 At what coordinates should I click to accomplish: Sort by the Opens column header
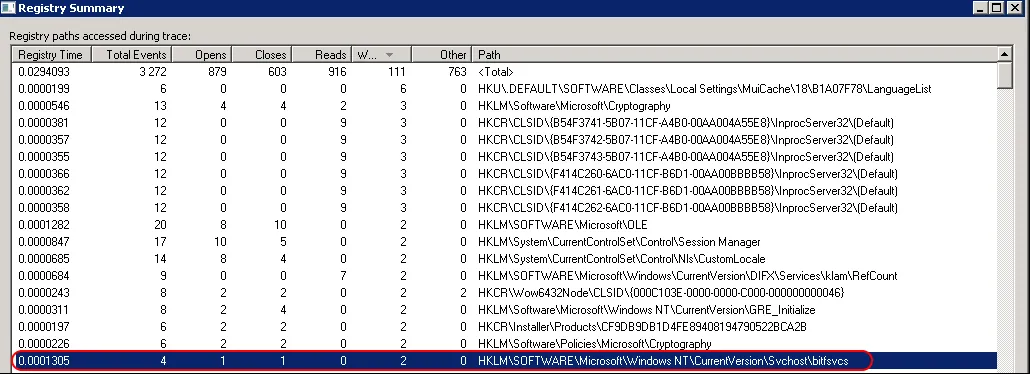(x=202, y=55)
